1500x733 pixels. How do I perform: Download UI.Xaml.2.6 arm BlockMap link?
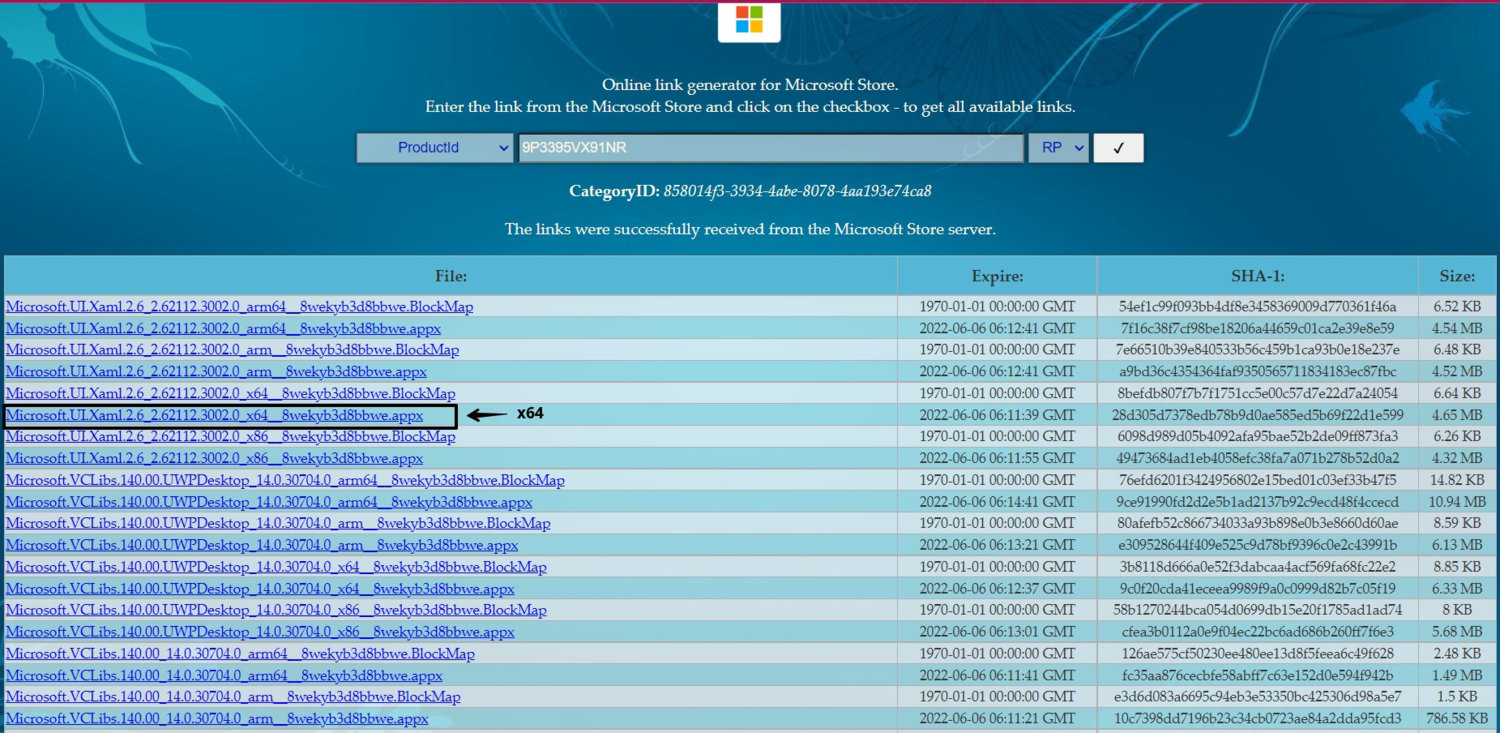[x=232, y=350]
